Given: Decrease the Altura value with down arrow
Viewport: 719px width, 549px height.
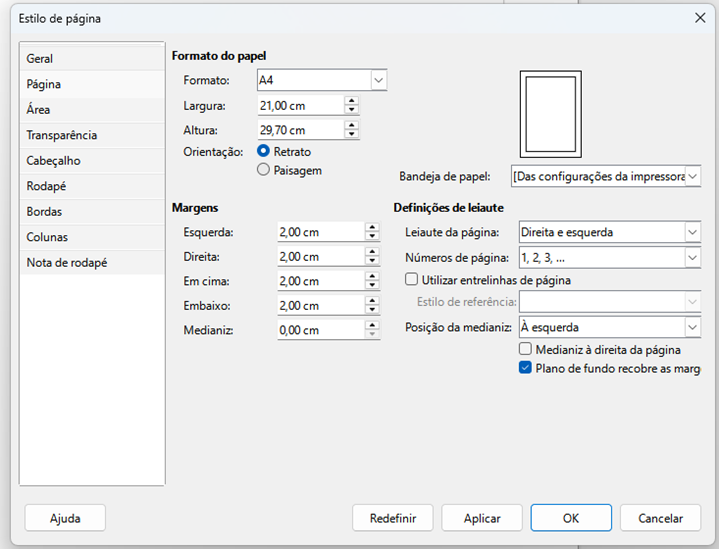Looking at the screenshot, I should (x=351, y=135).
